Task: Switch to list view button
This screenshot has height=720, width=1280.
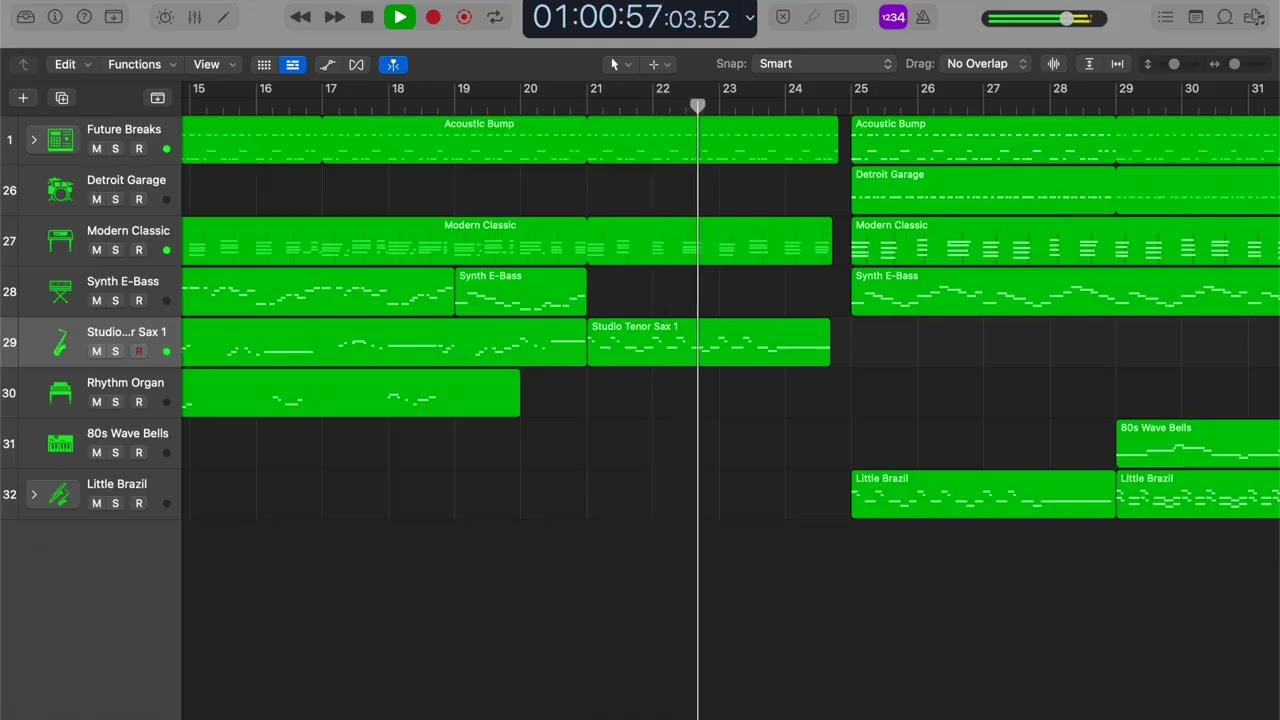Action: pyautogui.click(x=292, y=64)
